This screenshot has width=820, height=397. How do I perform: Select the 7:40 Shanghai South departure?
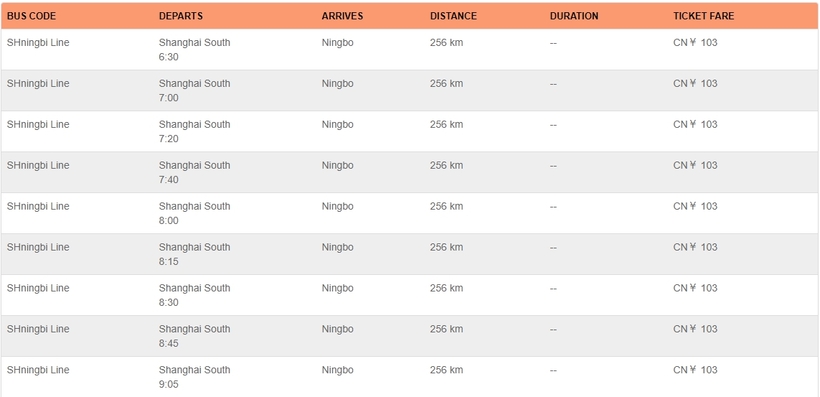pyautogui.click(x=195, y=172)
